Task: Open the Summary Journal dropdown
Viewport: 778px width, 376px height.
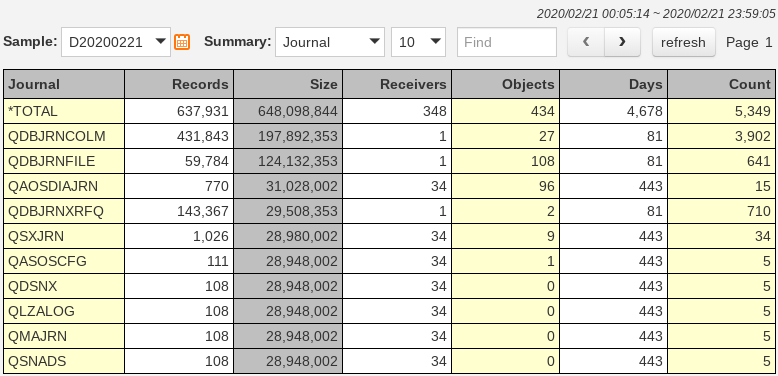Action: click(x=330, y=42)
